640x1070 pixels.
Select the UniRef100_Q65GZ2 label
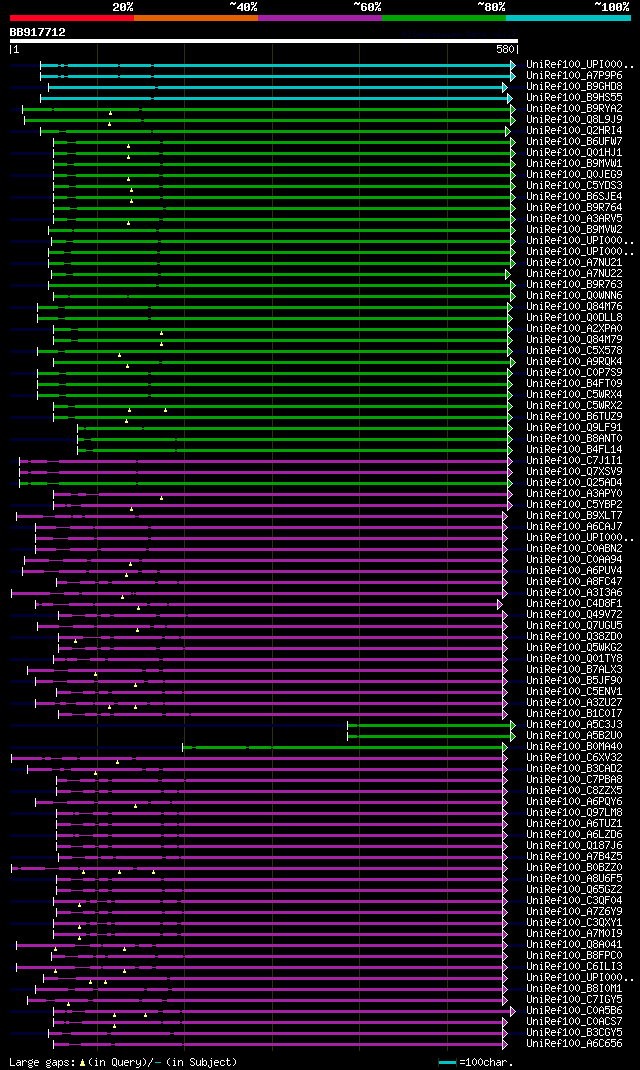tap(574, 890)
